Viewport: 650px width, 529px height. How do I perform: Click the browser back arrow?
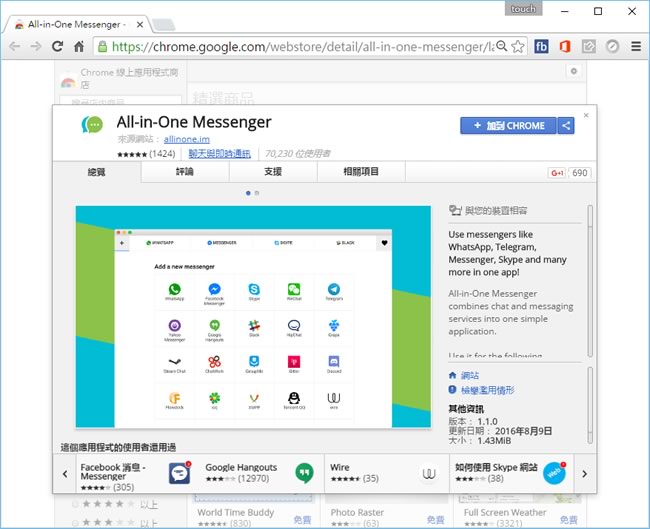pyautogui.click(x=15, y=46)
